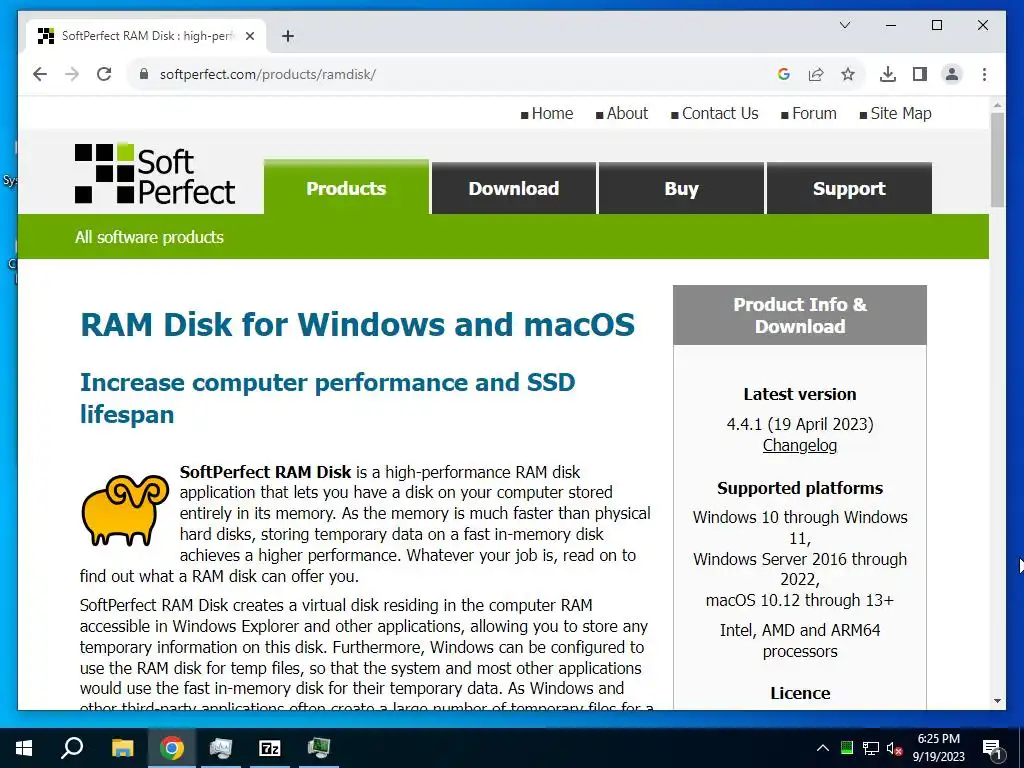The image size is (1024, 768).
Task: Share this page via share icon
Action: (816, 74)
